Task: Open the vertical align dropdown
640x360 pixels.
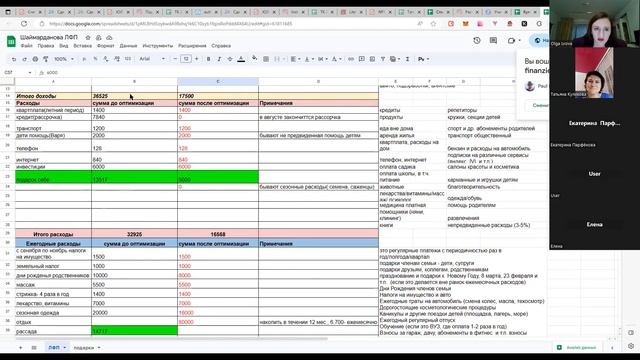Action: tap(309, 59)
